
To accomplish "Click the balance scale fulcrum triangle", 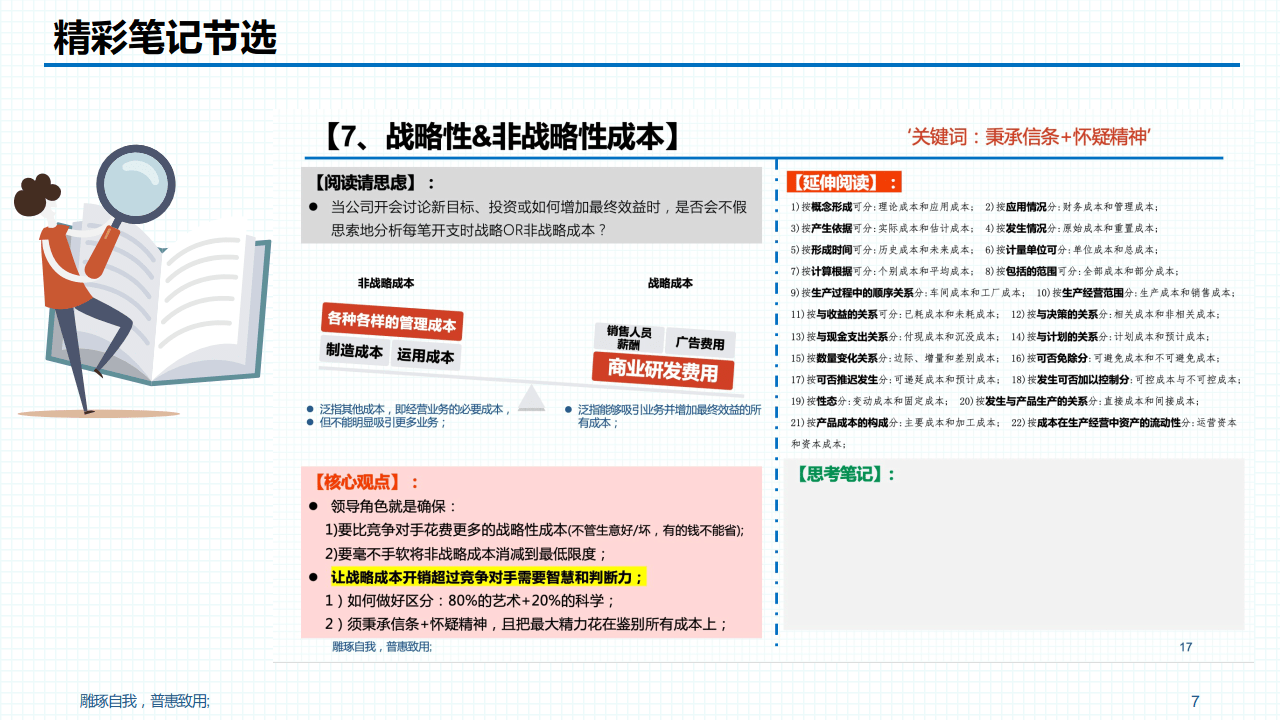I will pos(531,397).
